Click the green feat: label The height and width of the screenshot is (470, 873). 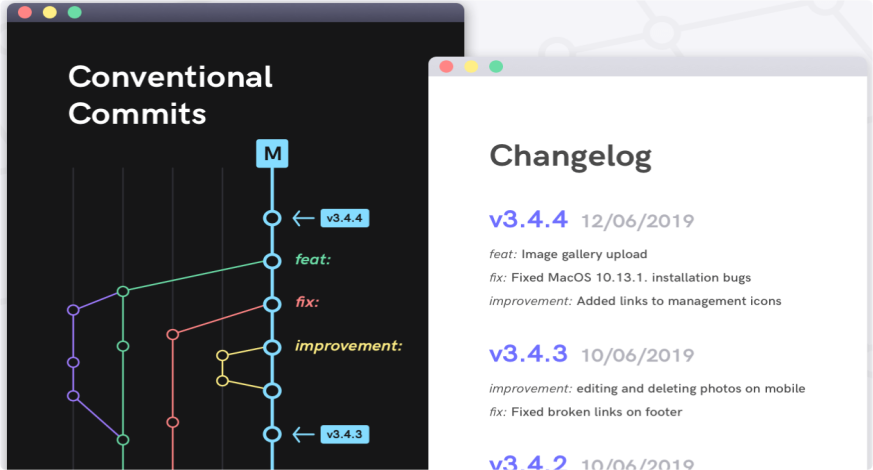(313, 260)
